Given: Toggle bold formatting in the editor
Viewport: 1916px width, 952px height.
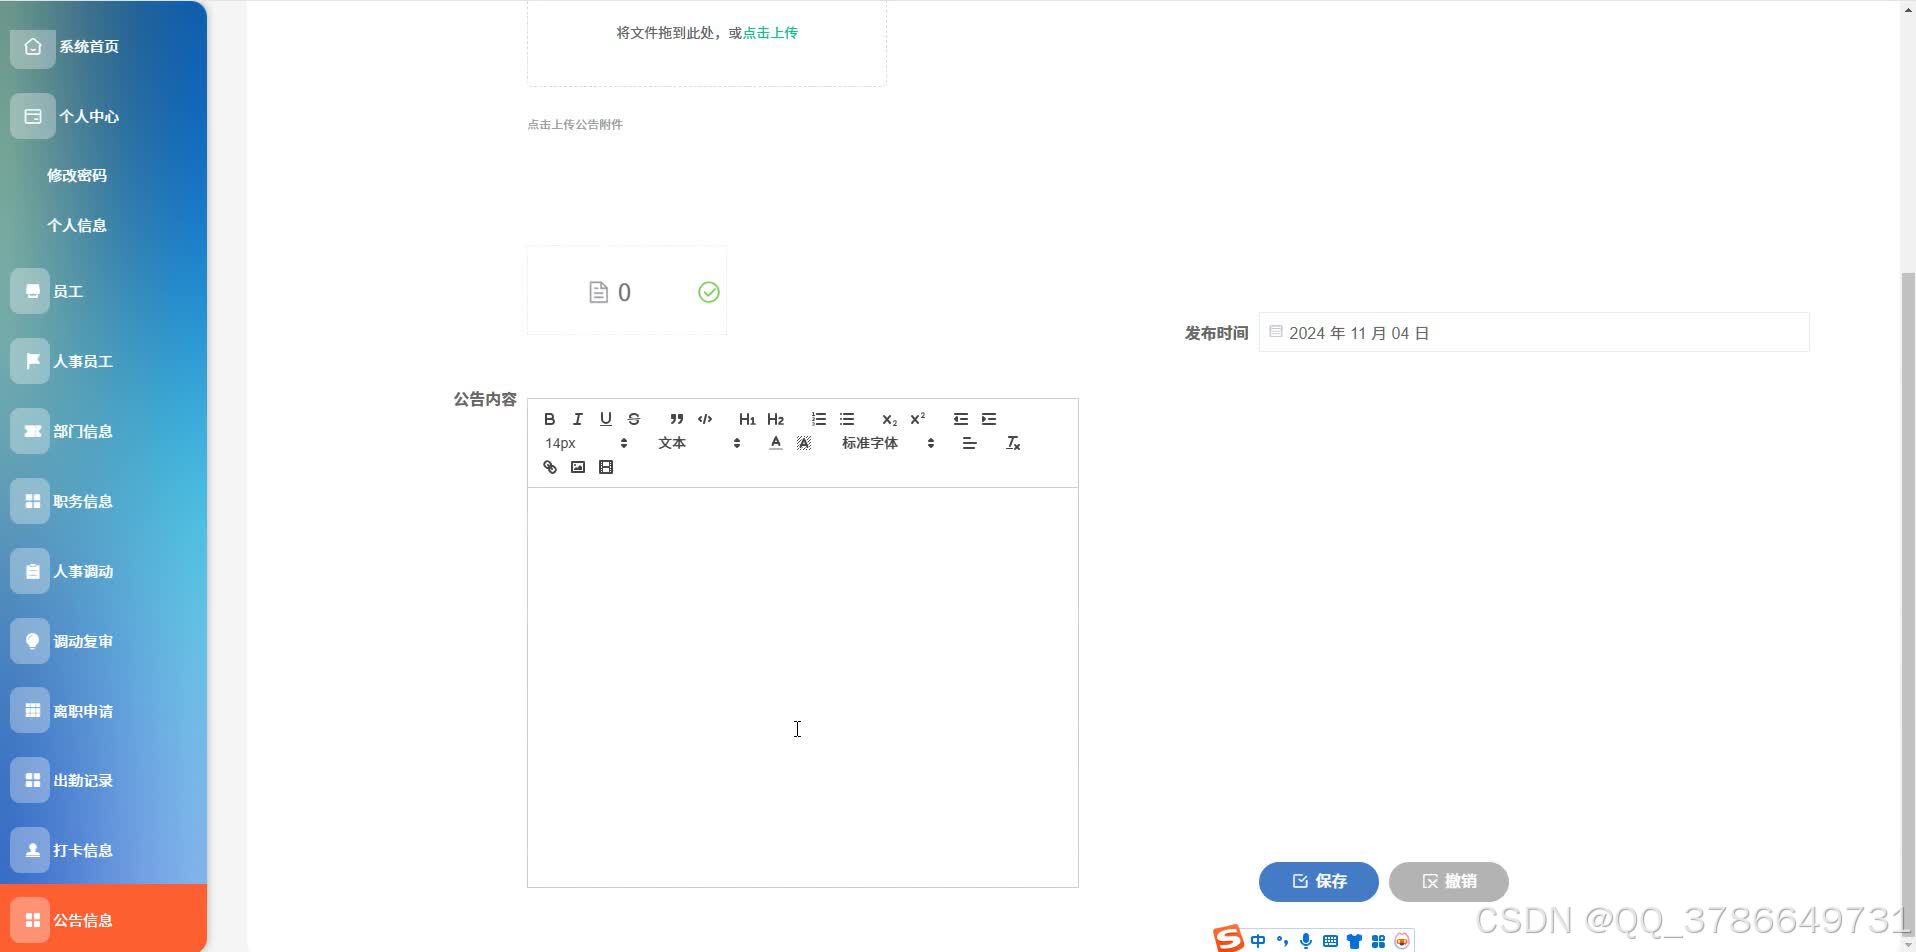Looking at the screenshot, I should [x=550, y=419].
